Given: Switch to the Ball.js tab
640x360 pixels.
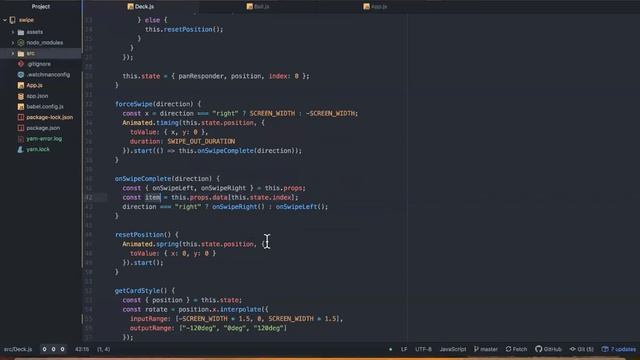Looking at the screenshot, I should (258, 7).
